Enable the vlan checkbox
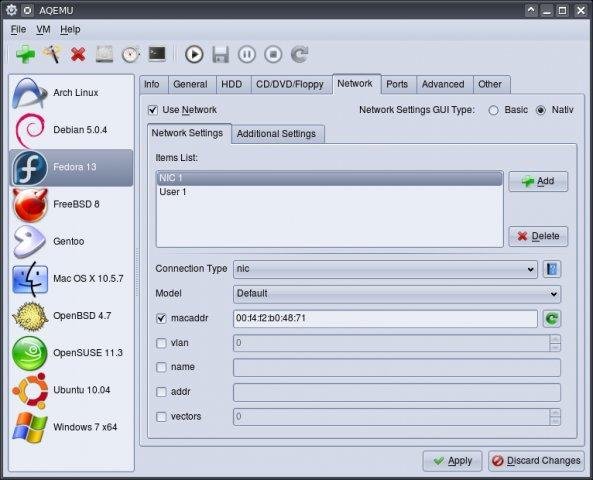Viewport: 593px width, 480px height. (x=161, y=343)
